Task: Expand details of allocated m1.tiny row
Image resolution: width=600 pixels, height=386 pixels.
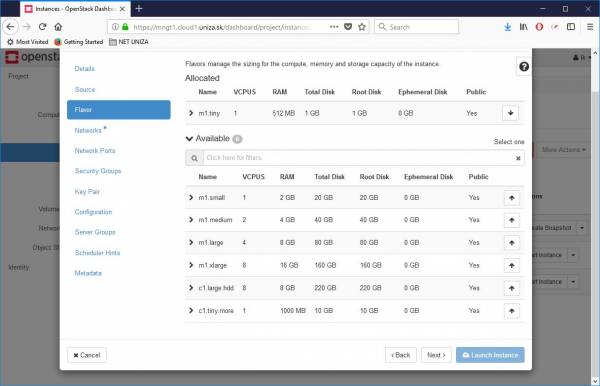Action: pyautogui.click(x=191, y=113)
